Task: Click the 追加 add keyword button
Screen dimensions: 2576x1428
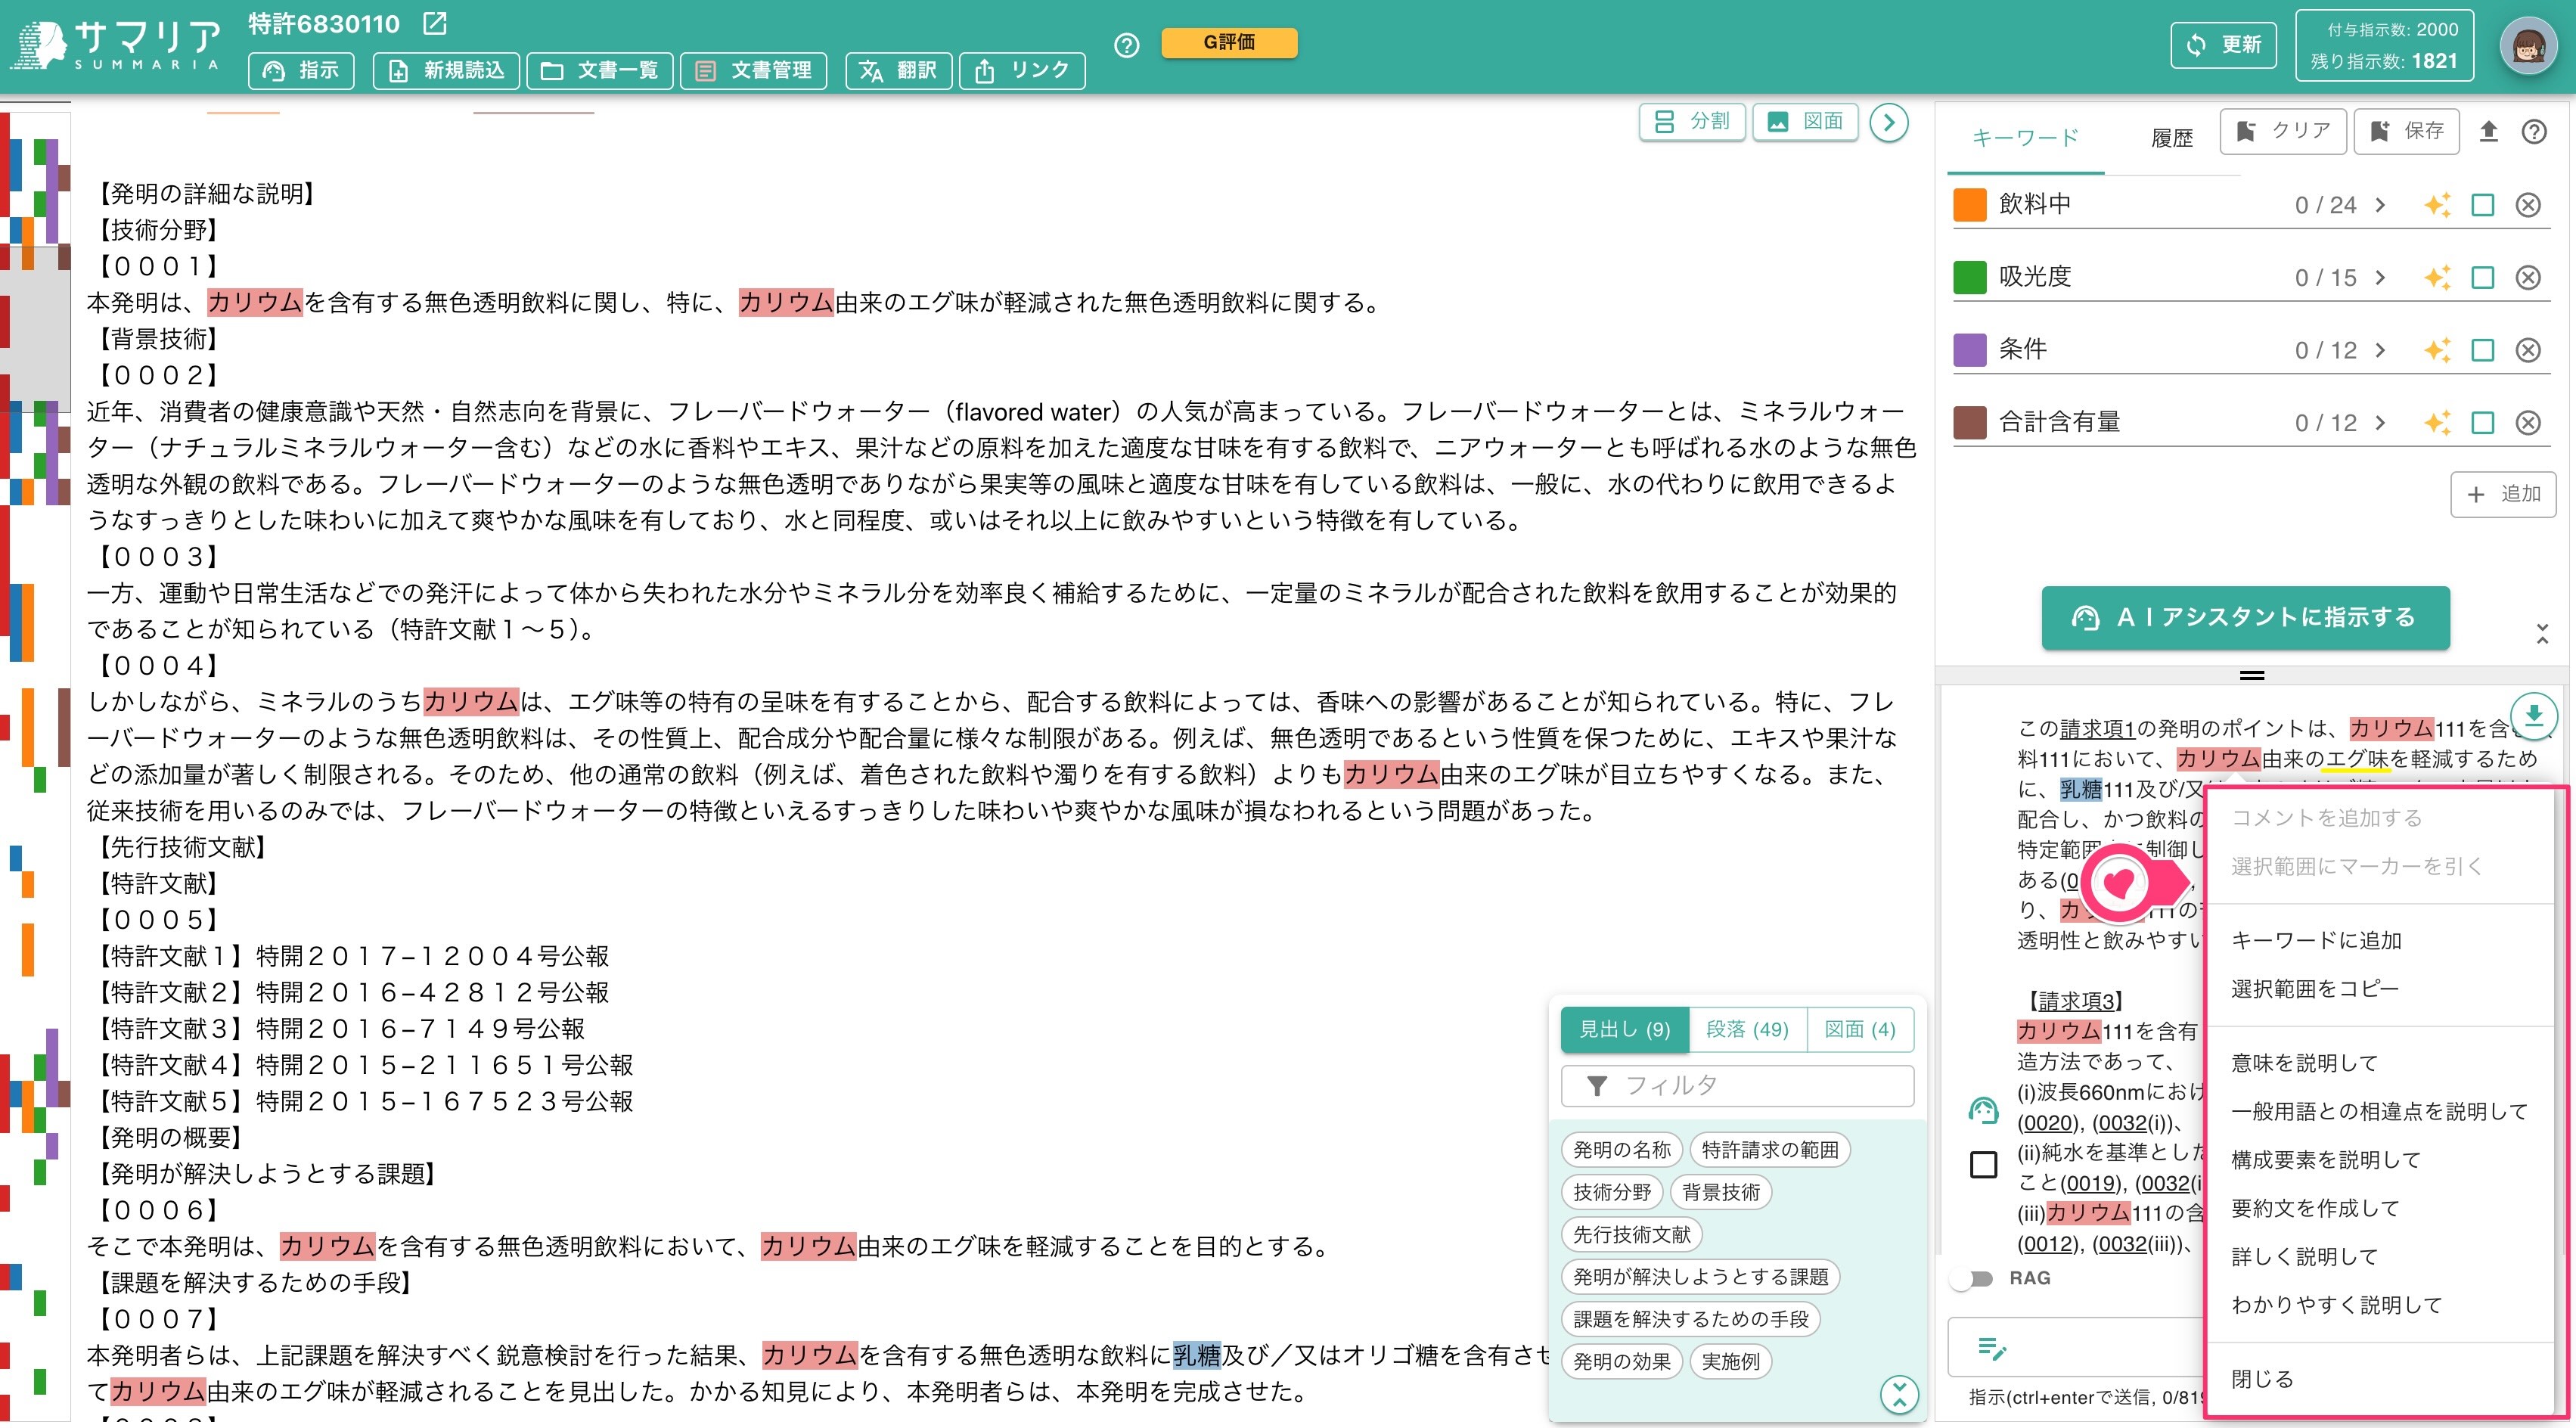Action: click(x=2503, y=494)
